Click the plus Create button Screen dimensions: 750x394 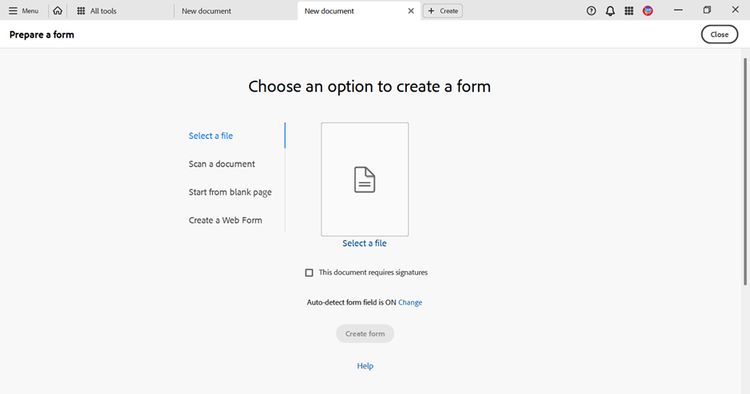click(x=443, y=11)
